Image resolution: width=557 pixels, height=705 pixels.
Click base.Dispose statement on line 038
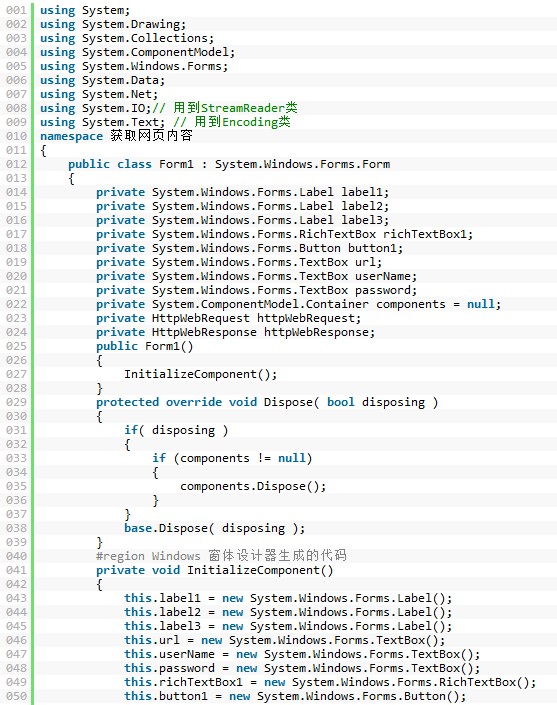[x=214, y=528]
